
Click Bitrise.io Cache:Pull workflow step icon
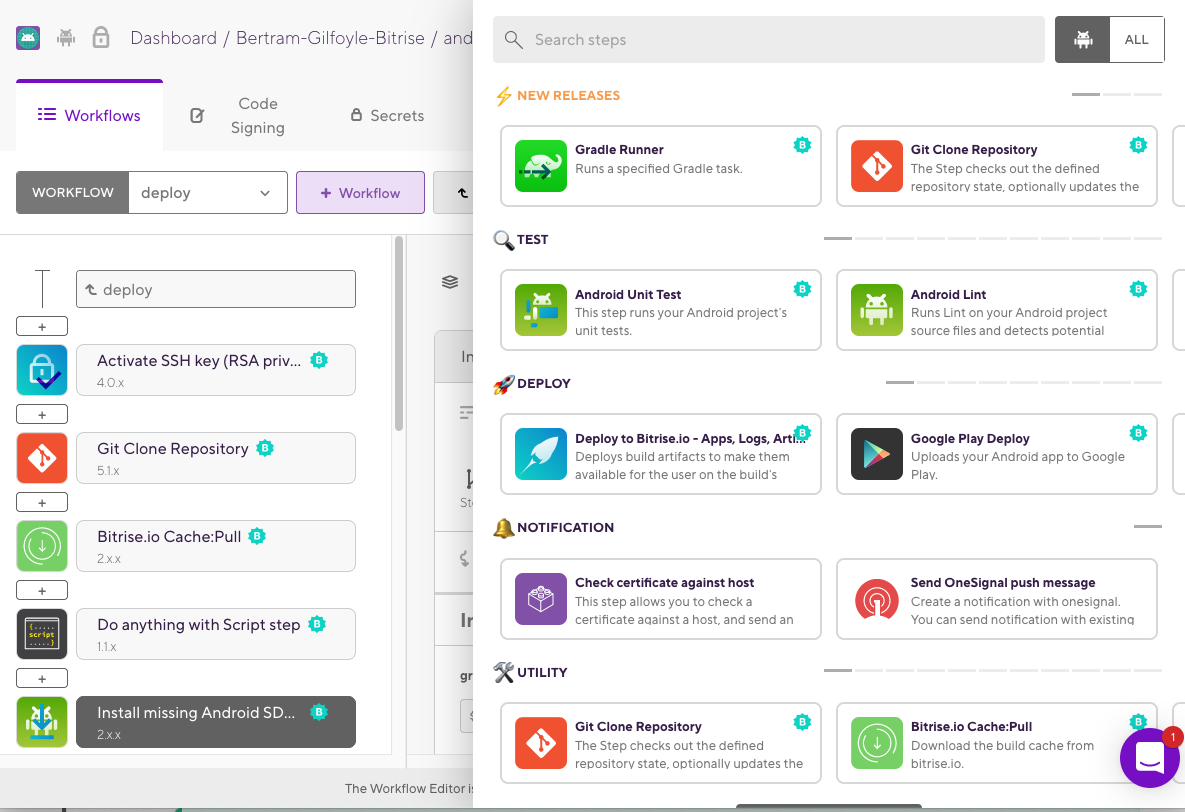pyautogui.click(x=42, y=546)
